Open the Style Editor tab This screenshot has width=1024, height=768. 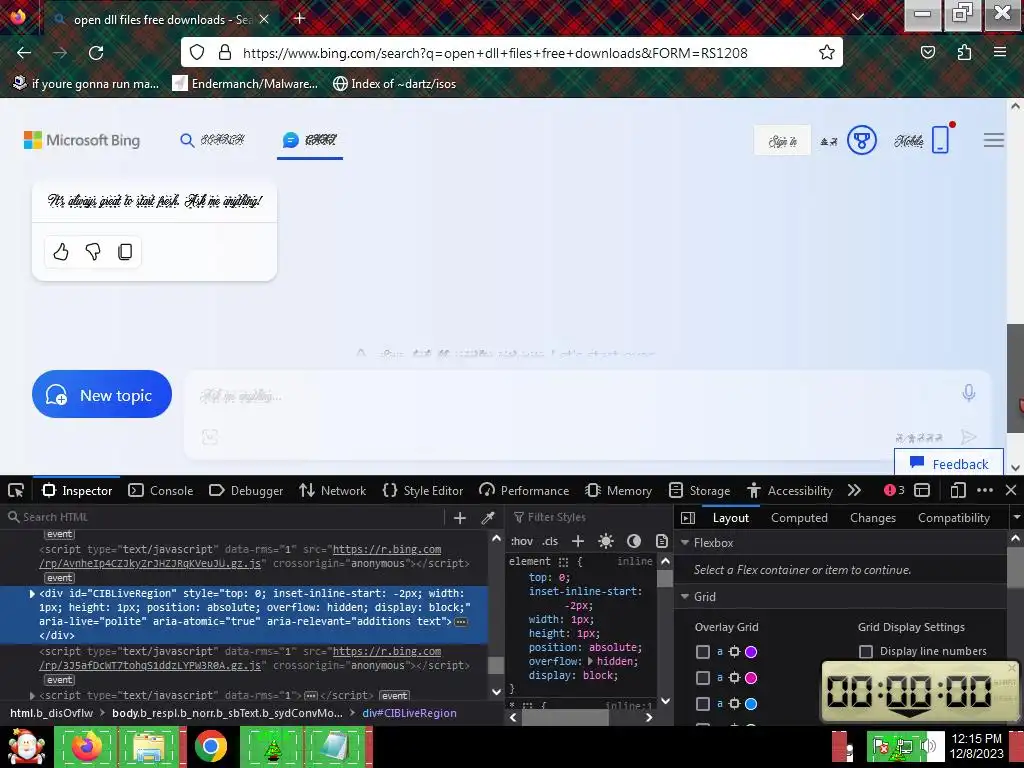423,490
